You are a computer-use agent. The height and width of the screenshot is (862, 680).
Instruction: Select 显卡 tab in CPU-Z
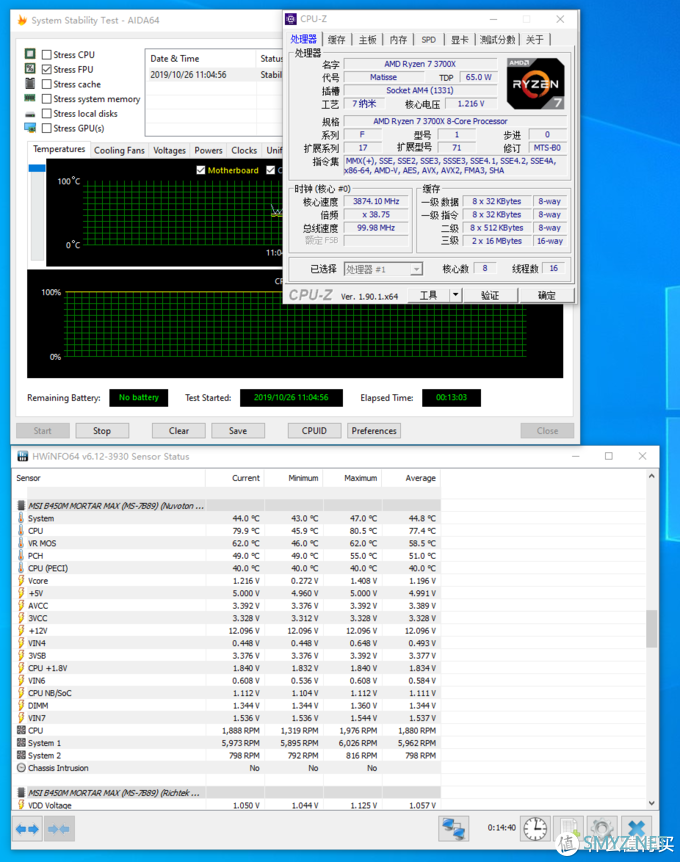click(460, 40)
